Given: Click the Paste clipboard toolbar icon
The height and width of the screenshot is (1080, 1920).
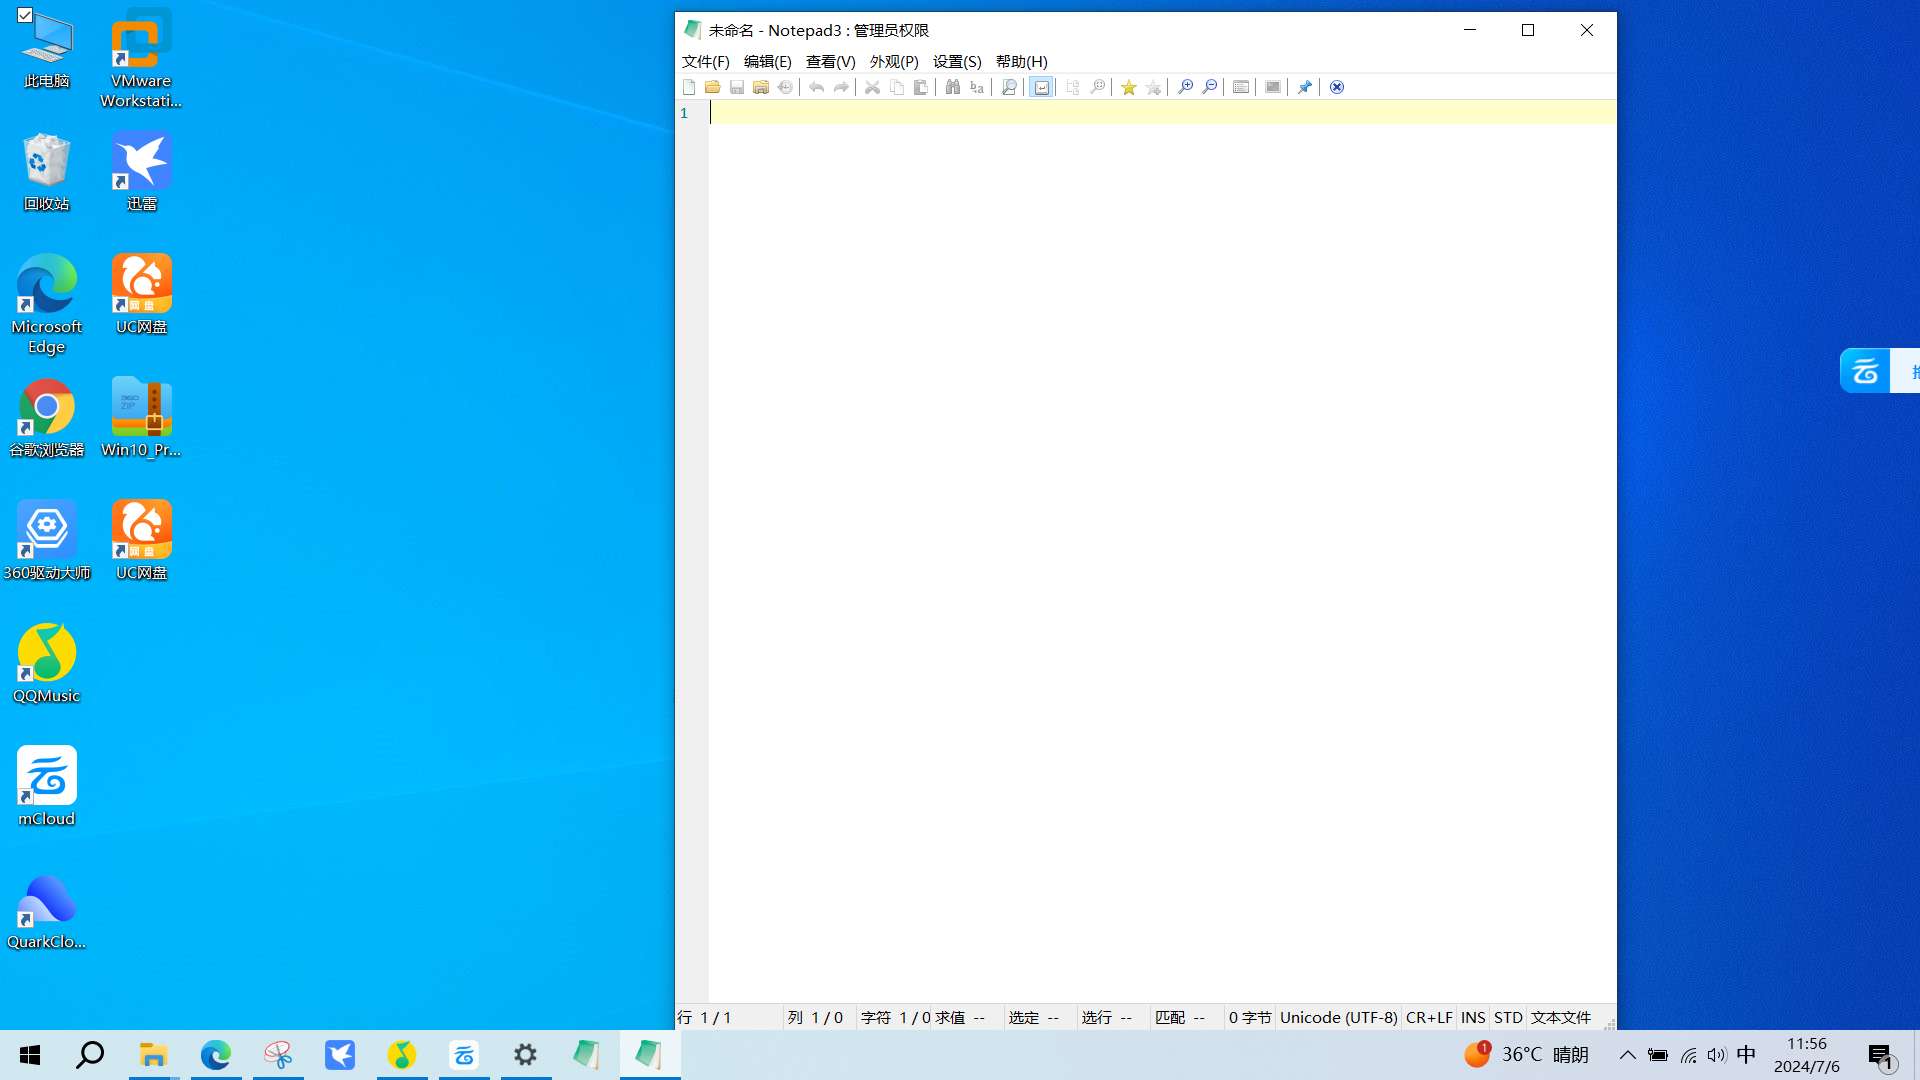Looking at the screenshot, I should [920, 87].
